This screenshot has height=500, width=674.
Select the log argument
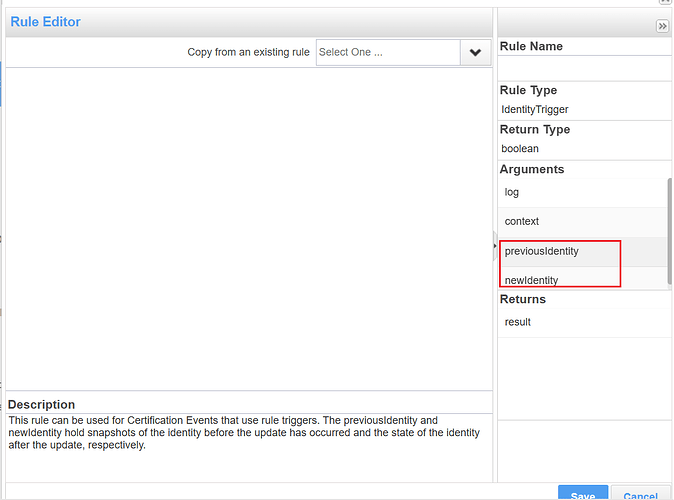[512, 192]
